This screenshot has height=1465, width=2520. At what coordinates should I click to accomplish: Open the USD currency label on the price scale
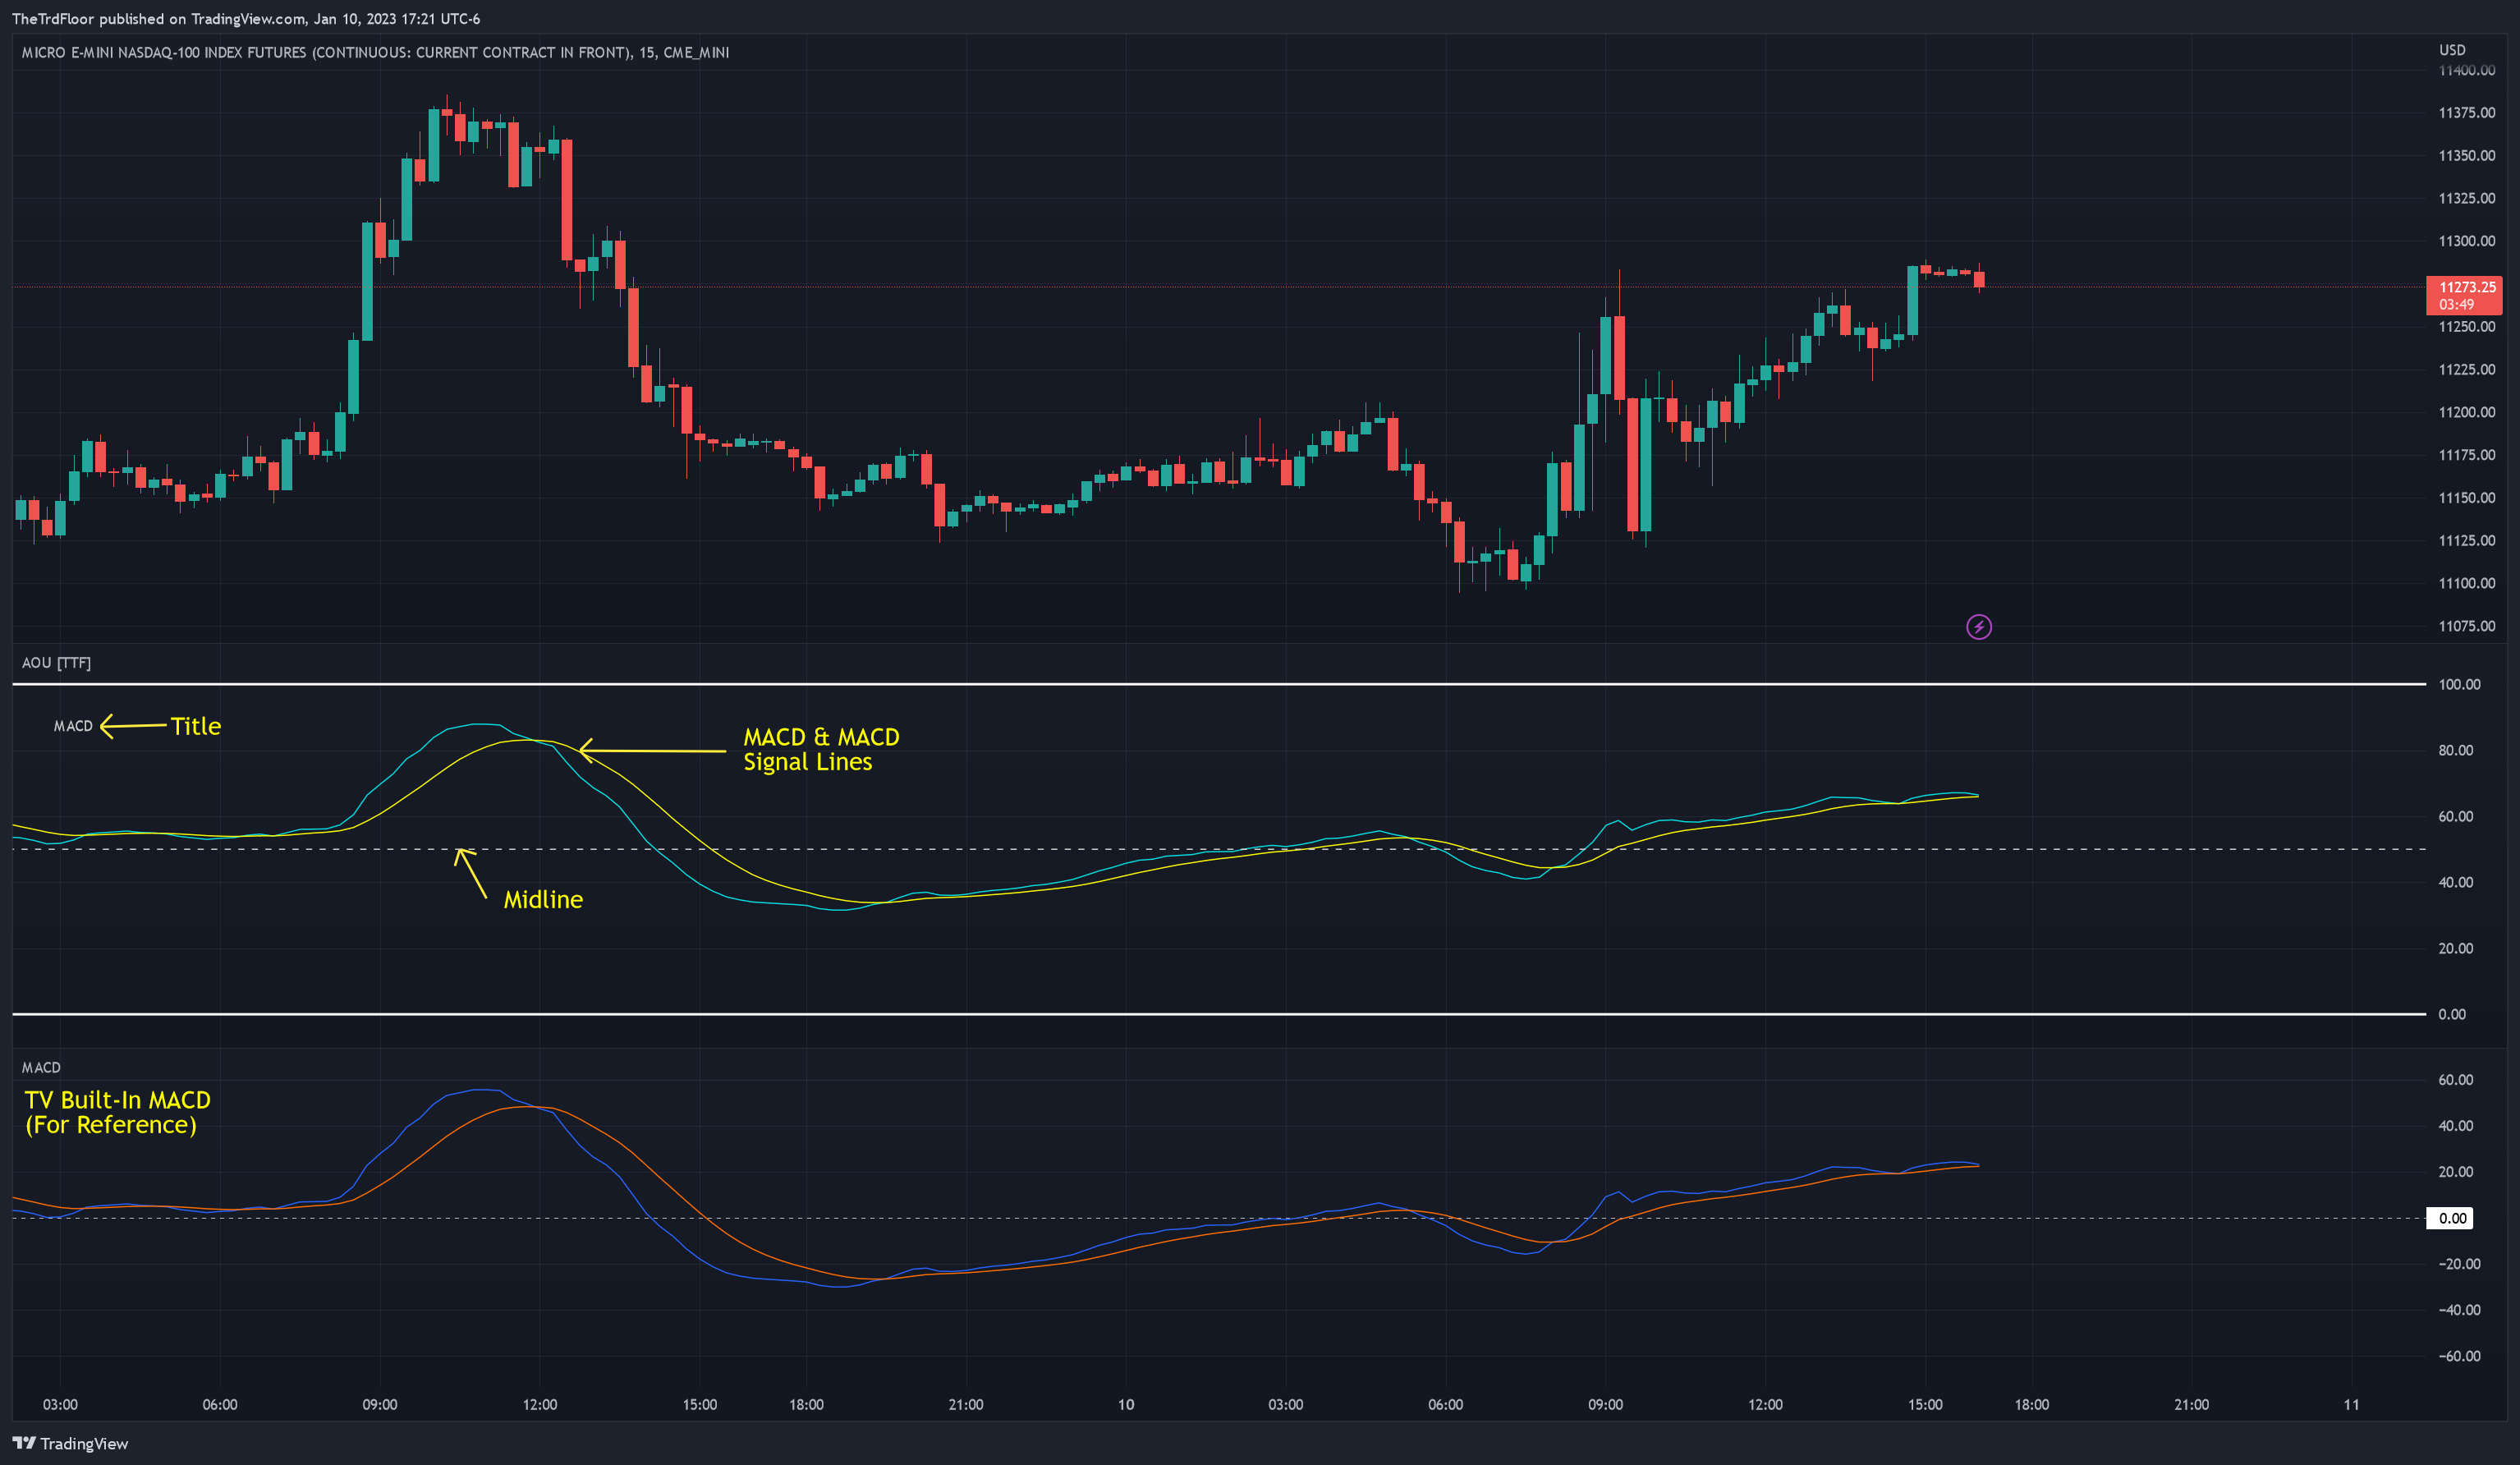[x=2452, y=50]
